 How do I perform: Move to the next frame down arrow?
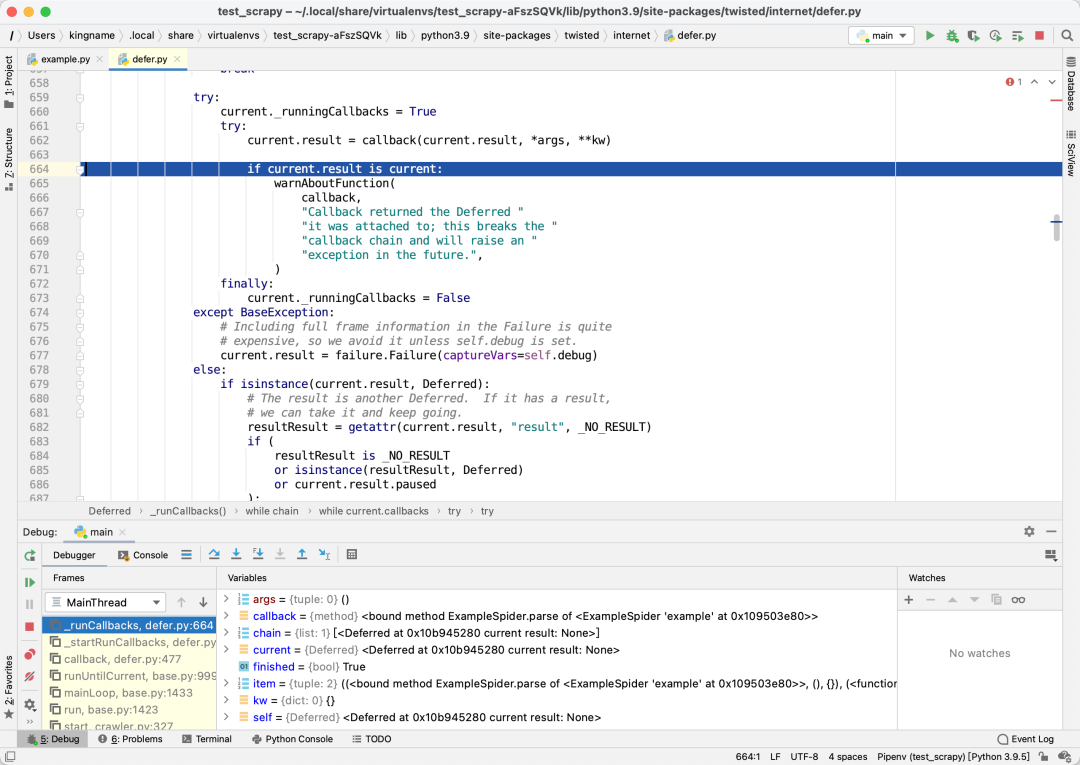[x=203, y=602]
